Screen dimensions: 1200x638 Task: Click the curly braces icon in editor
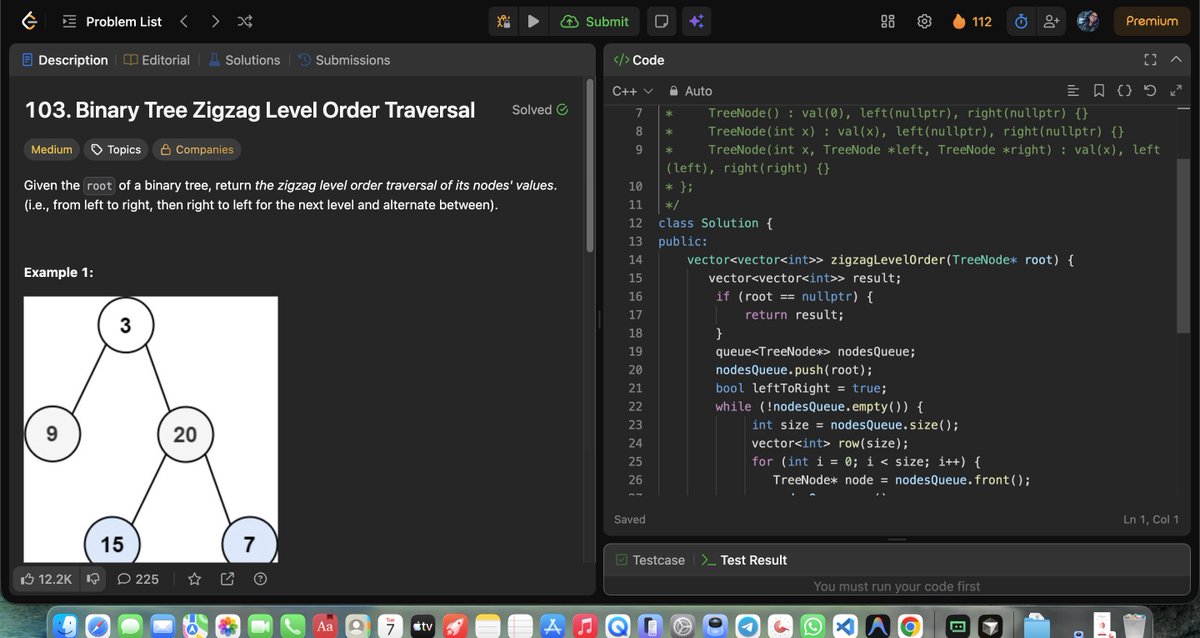click(x=1124, y=91)
